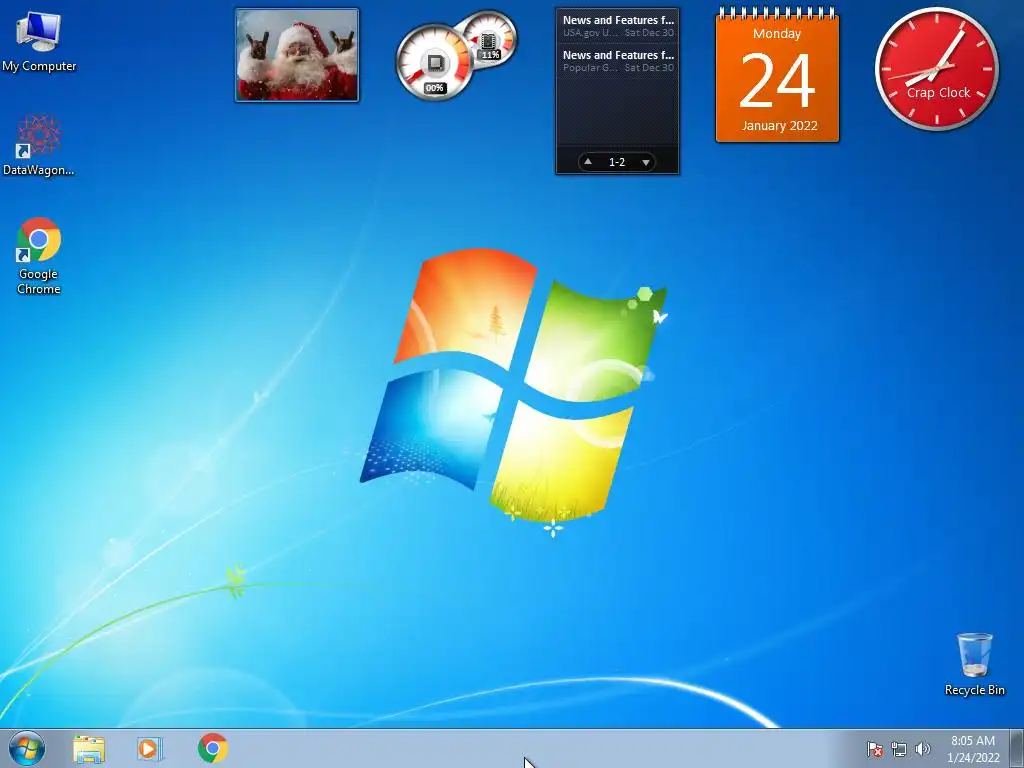Screen dimensions: 1024x768
Task: Select the Recycle Bin icon
Action: pos(974,664)
